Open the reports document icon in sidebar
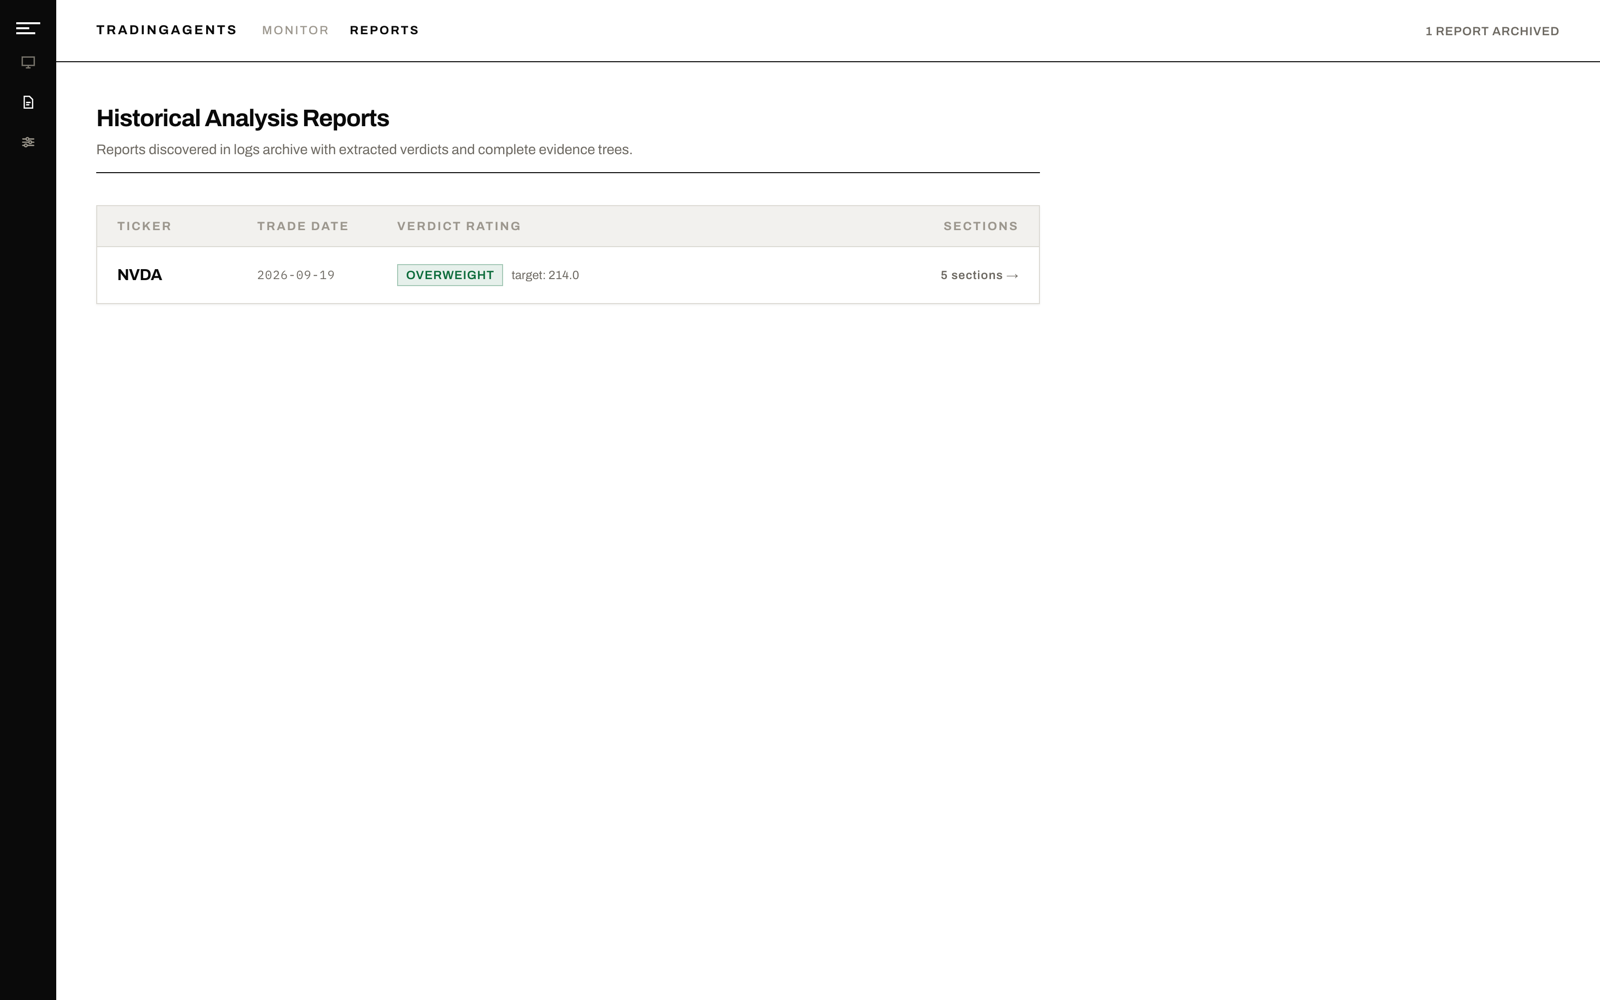 (x=28, y=102)
